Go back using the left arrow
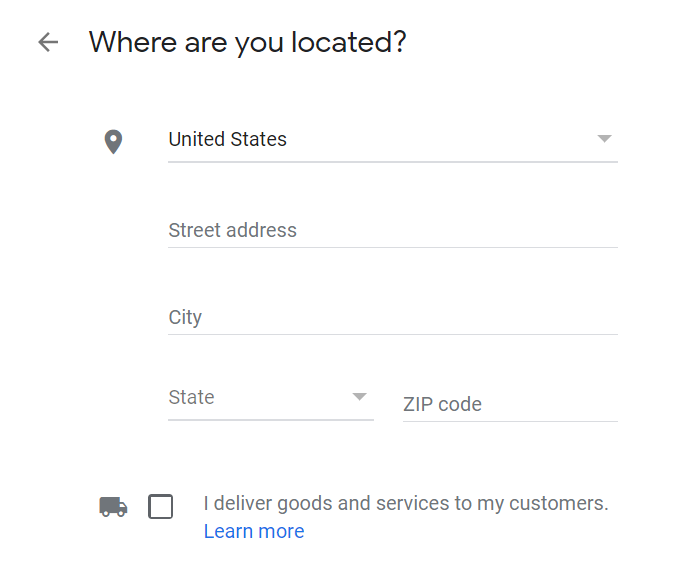The width and height of the screenshot is (674, 569). pos(48,42)
